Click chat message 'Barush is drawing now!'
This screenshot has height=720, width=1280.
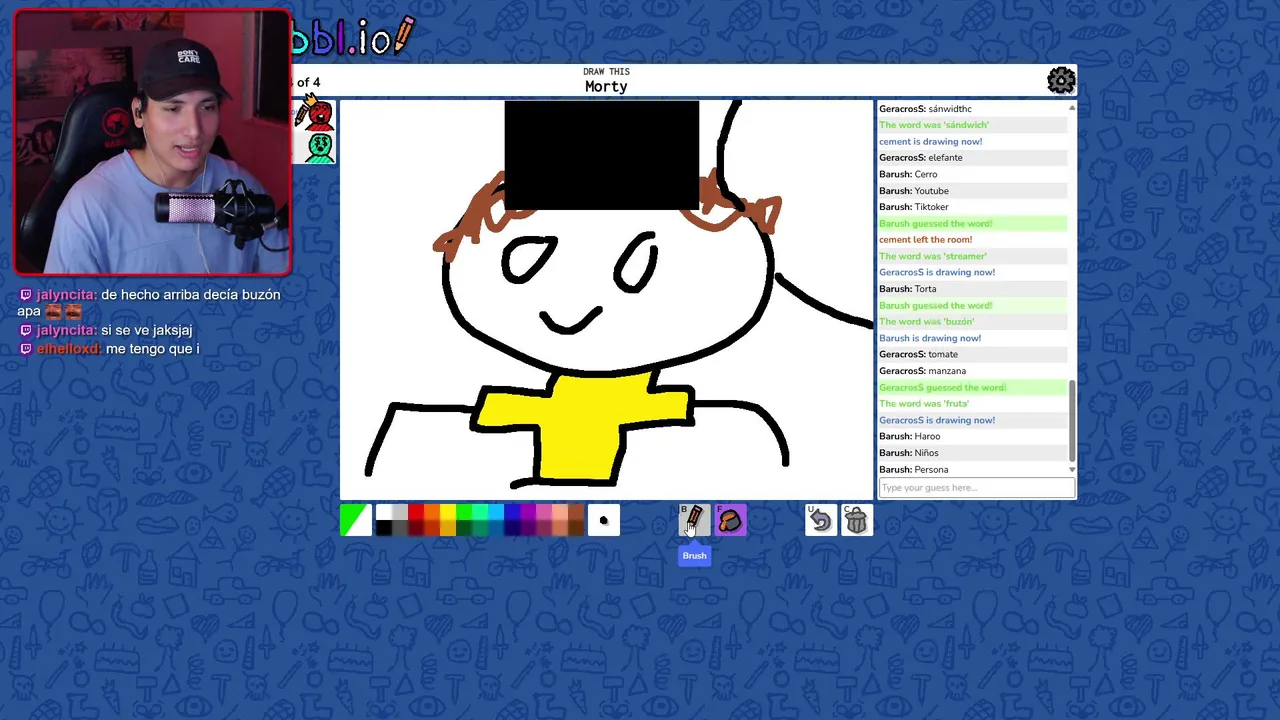pos(930,338)
